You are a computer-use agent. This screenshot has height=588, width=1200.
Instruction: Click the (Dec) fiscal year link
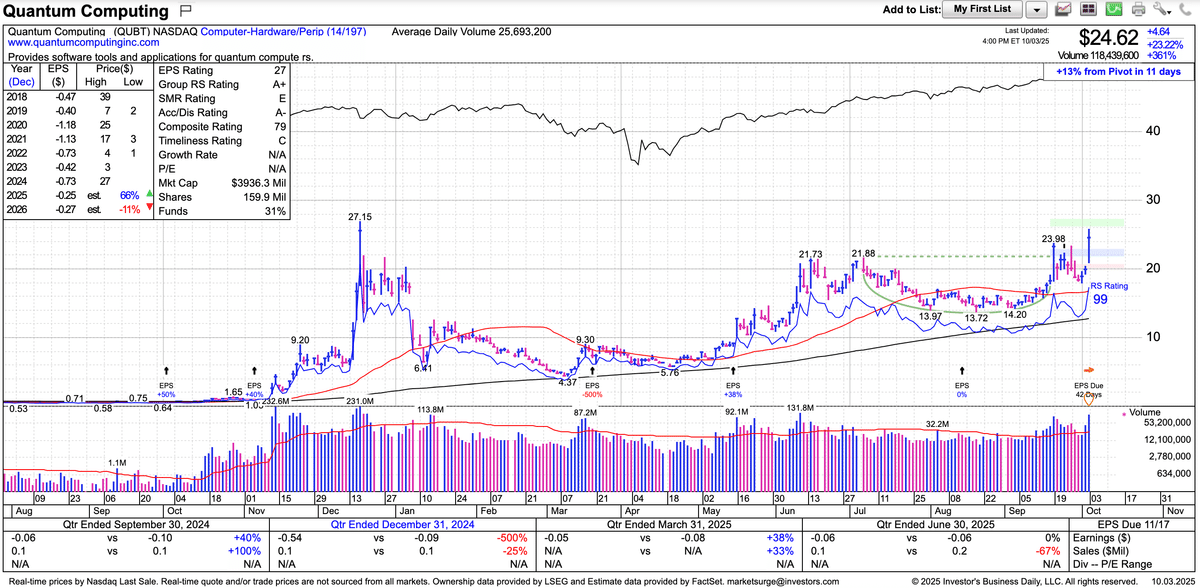(21, 83)
